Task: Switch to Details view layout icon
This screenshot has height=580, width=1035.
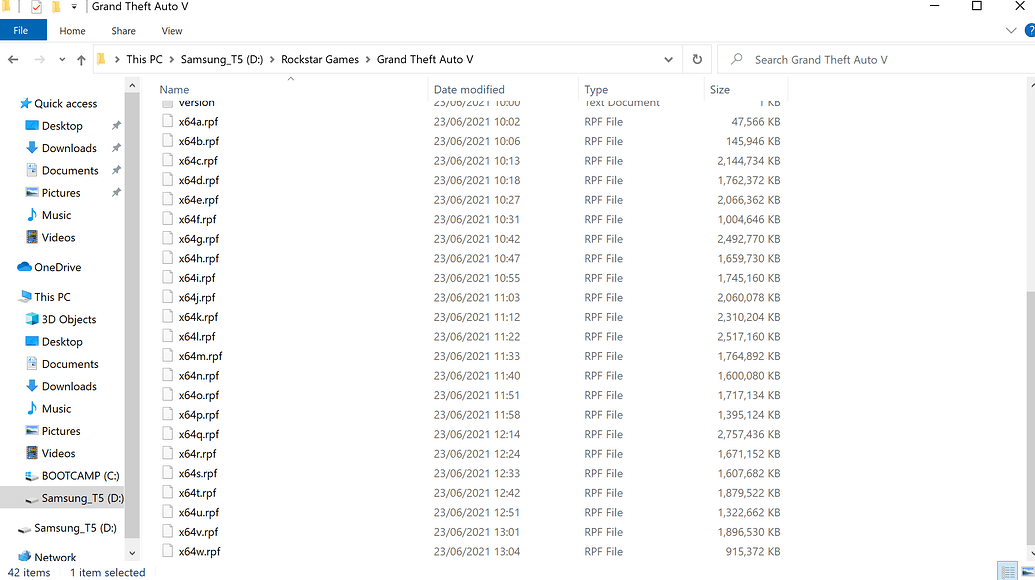Action: coord(1007,571)
